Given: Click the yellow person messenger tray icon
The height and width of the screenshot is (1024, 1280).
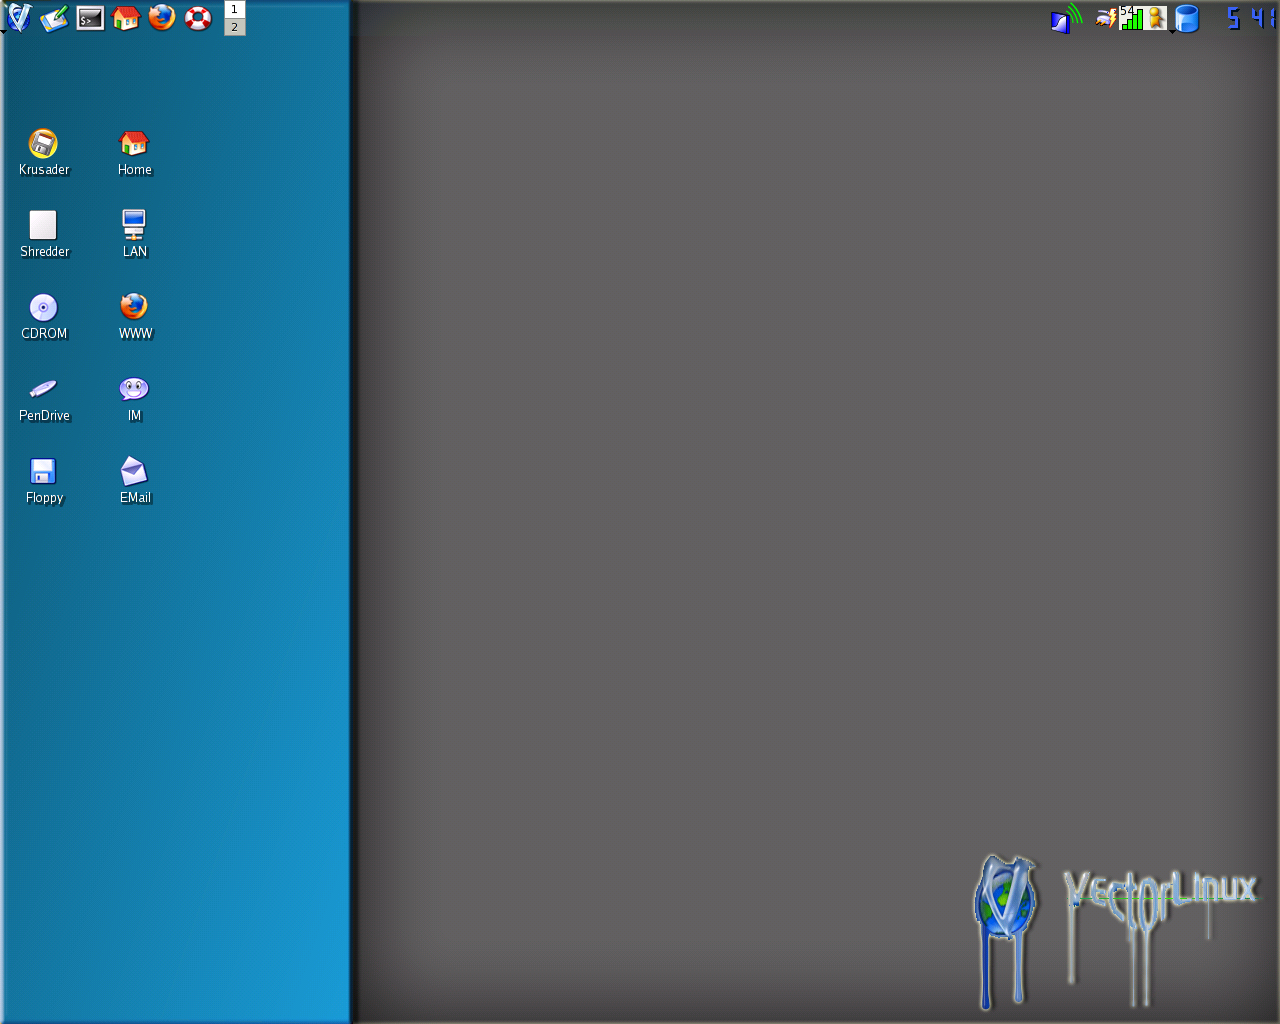Looking at the screenshot, I should tap(1156, 18).
